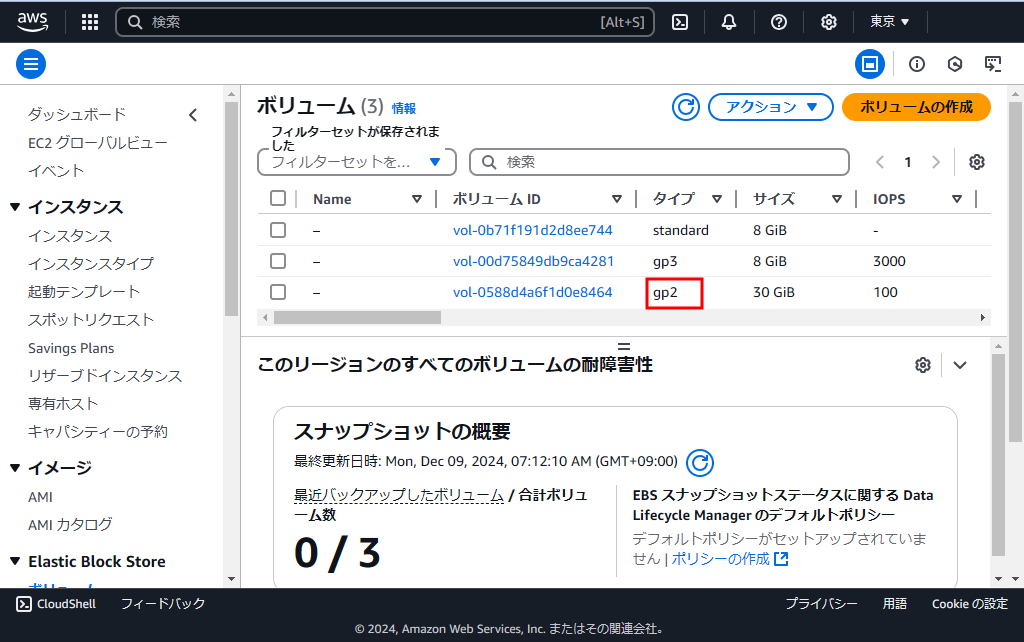Collapse the fault tolerance panel chevron

[959, 365]
